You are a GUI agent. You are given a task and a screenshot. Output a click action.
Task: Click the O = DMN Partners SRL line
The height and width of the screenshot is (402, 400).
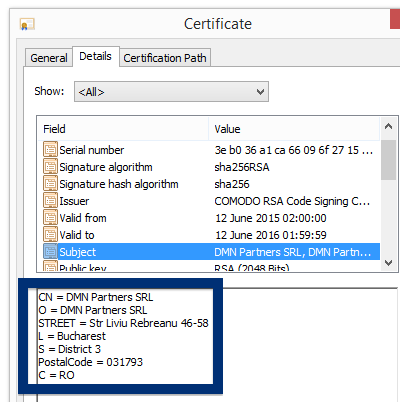point(93,310)
